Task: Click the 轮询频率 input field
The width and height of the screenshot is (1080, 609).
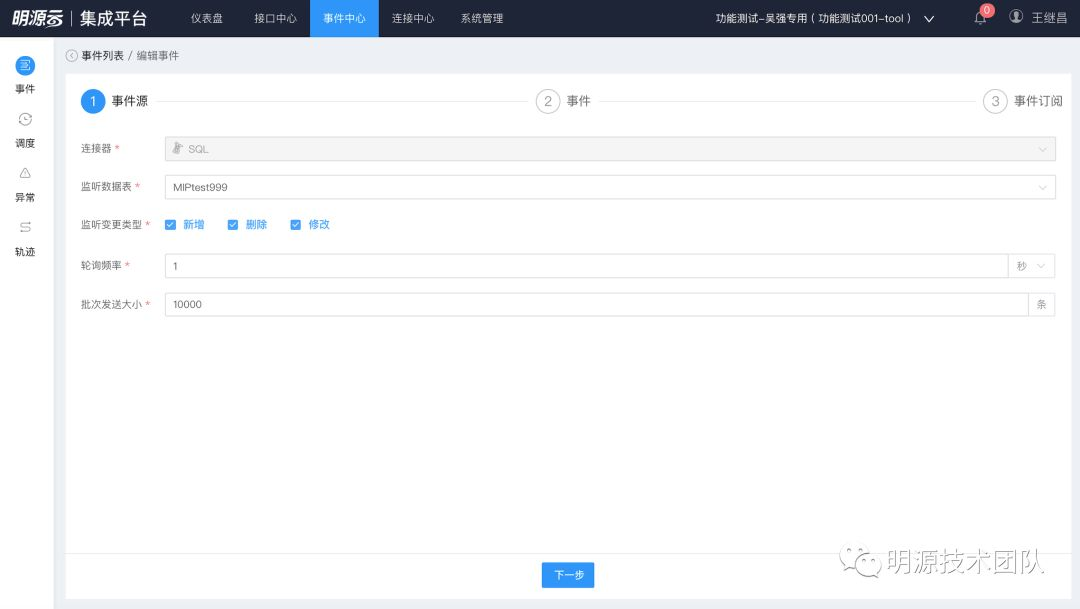Action: click(586, 266)
